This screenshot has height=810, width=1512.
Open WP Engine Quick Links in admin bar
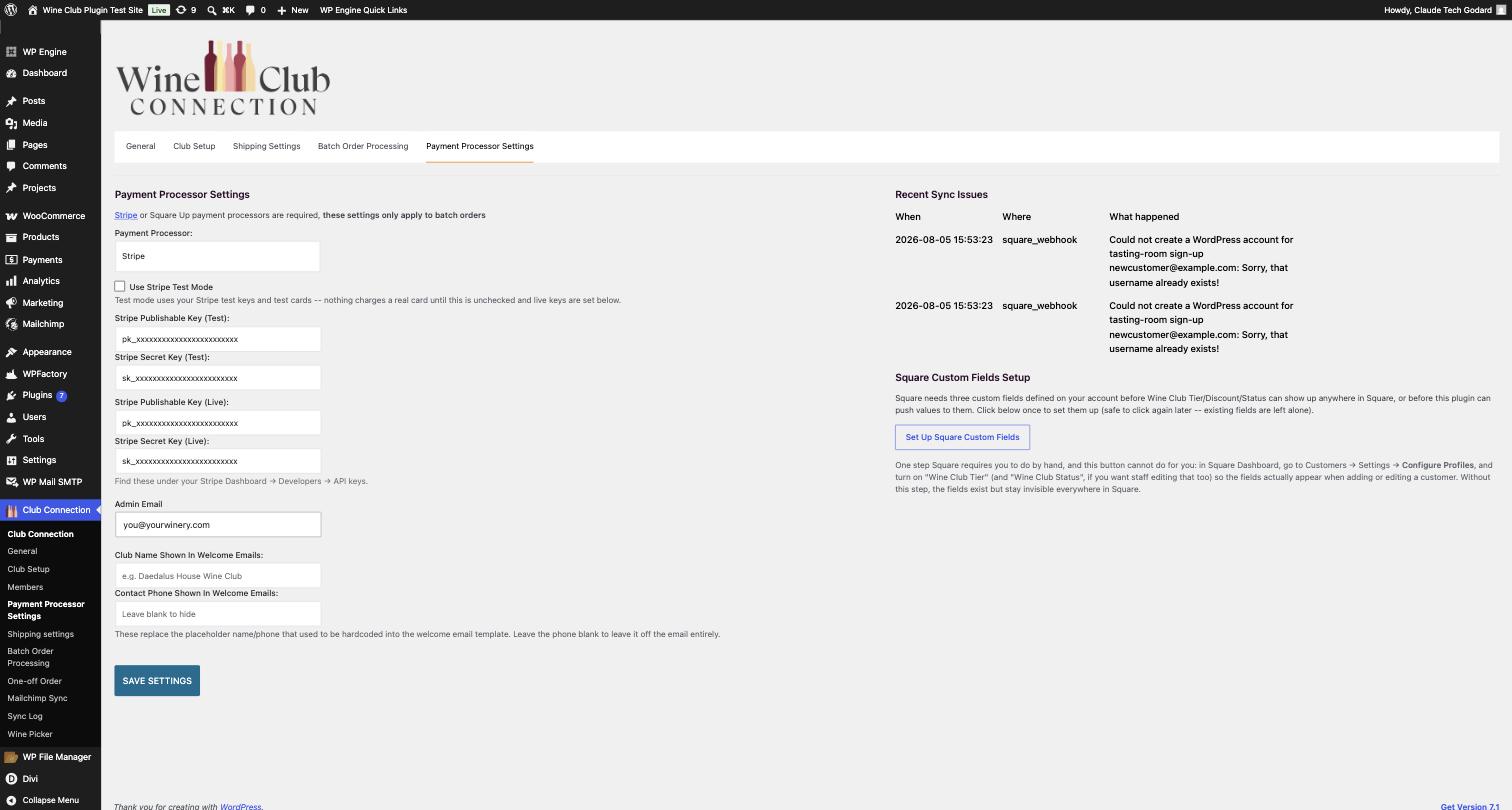pos(363,10)
